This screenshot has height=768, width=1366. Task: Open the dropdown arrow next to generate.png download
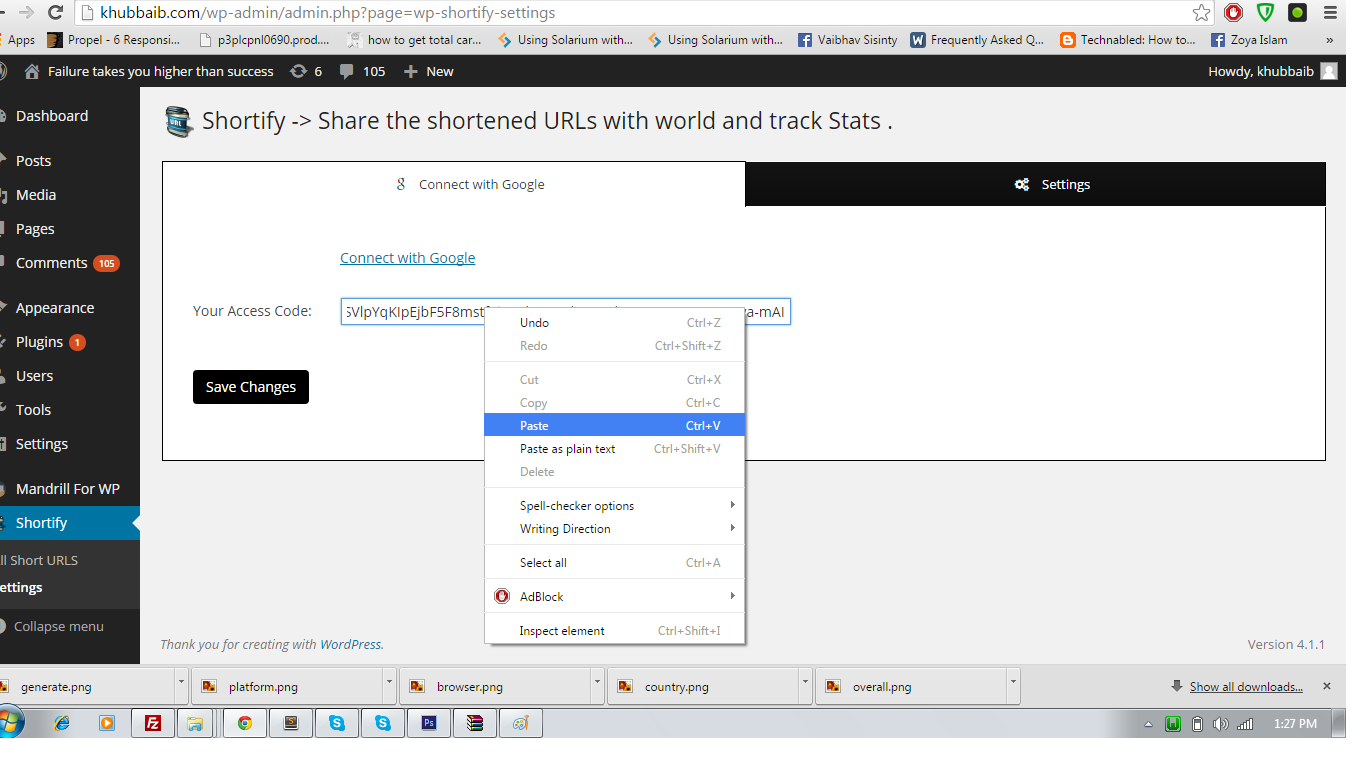[x=181, y=686]
